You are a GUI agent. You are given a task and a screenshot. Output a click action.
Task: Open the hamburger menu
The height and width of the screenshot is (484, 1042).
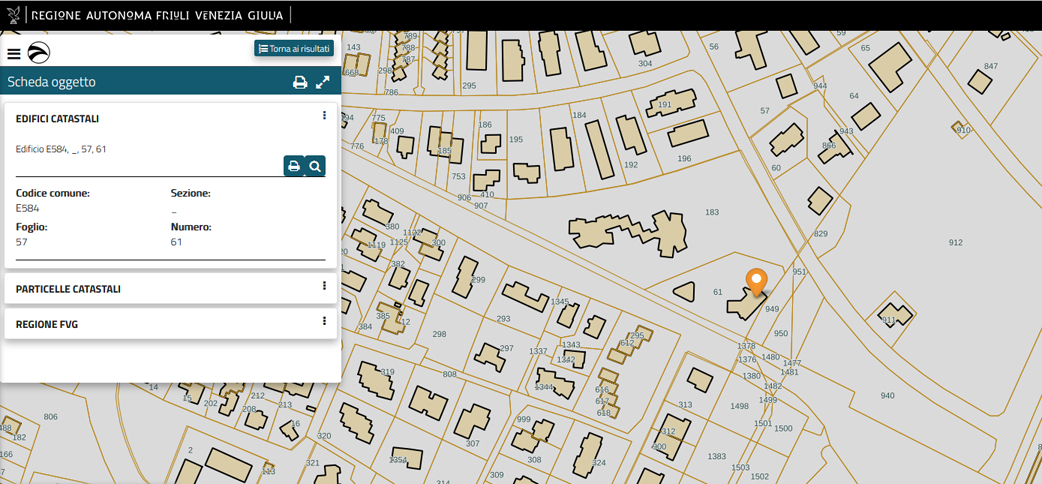tap(14, 54)
